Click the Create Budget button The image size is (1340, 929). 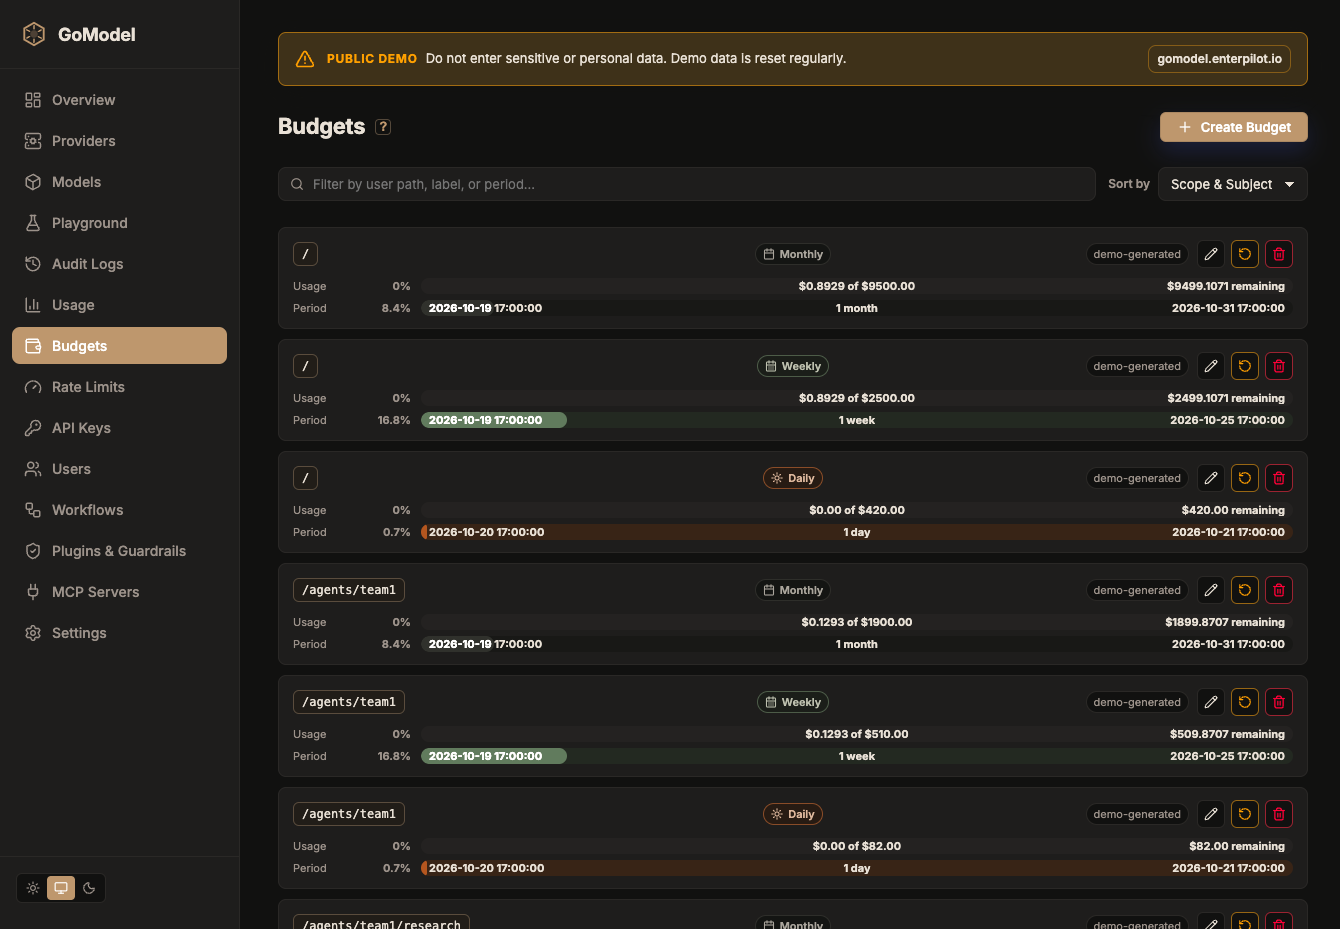pyautogui.click(x=1233, y=127)
